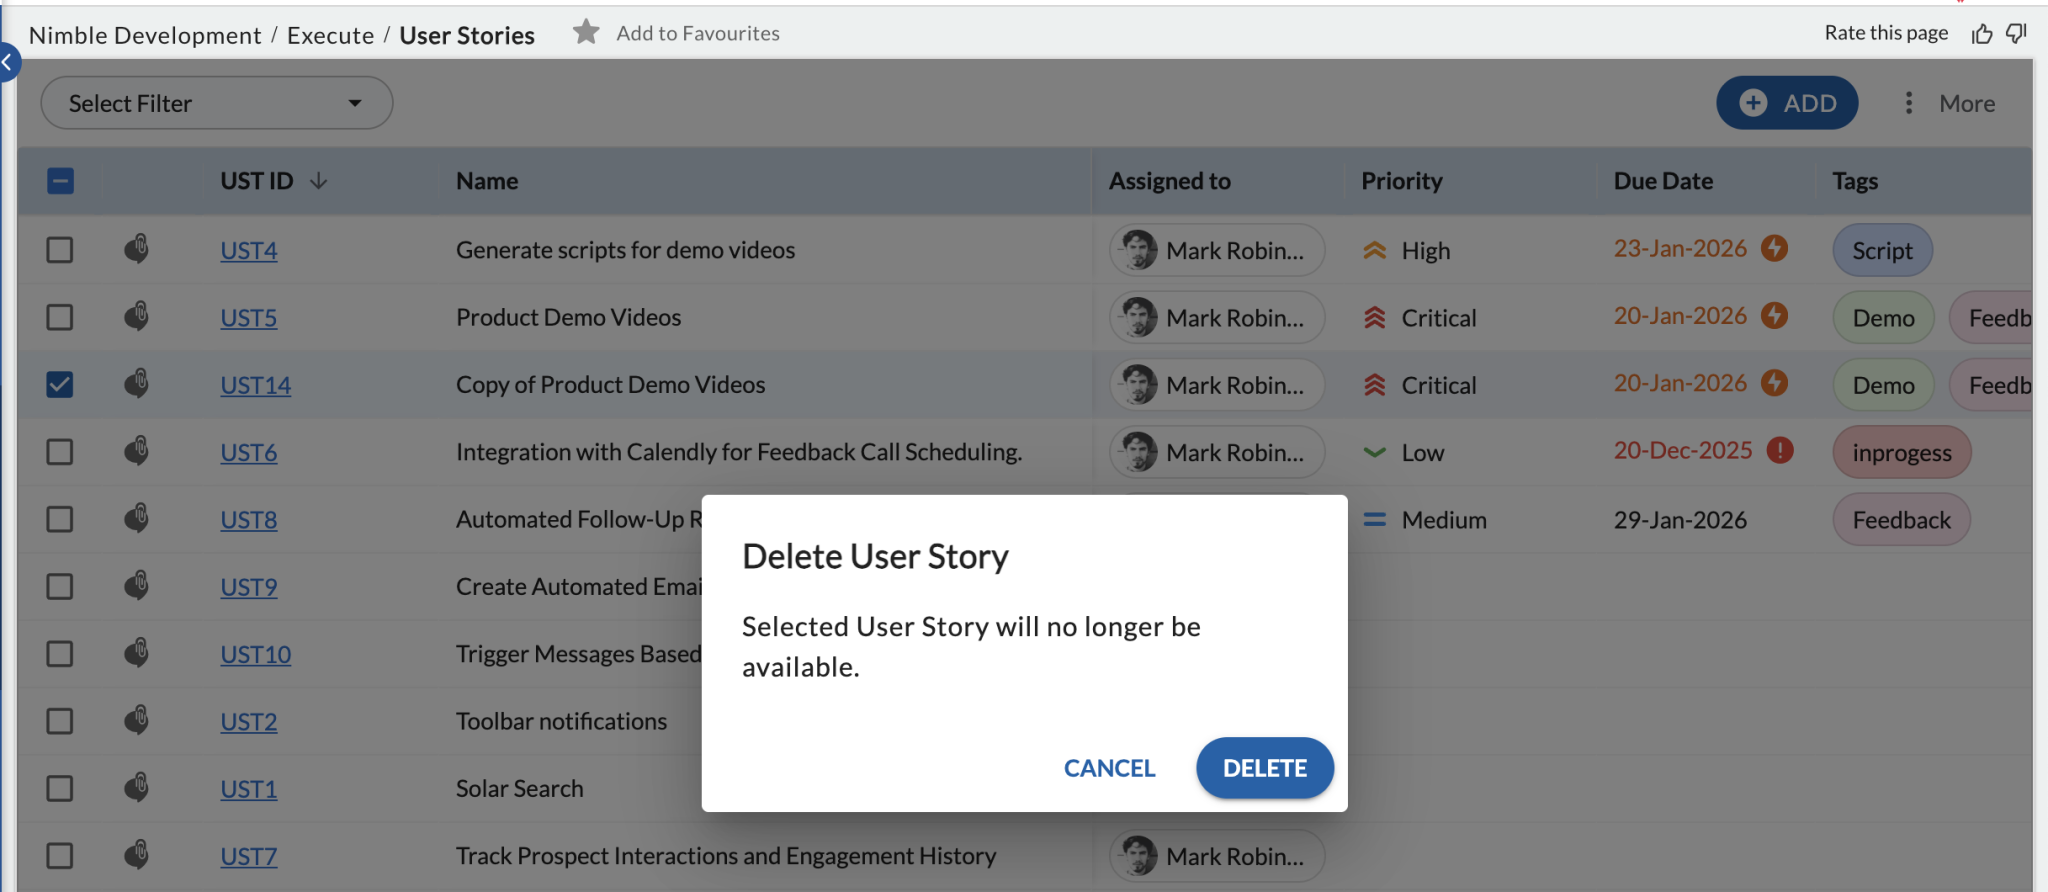Viewport: 2048px width, 892px height.
Task: Click the Script tag chip
Action: 1882,250
